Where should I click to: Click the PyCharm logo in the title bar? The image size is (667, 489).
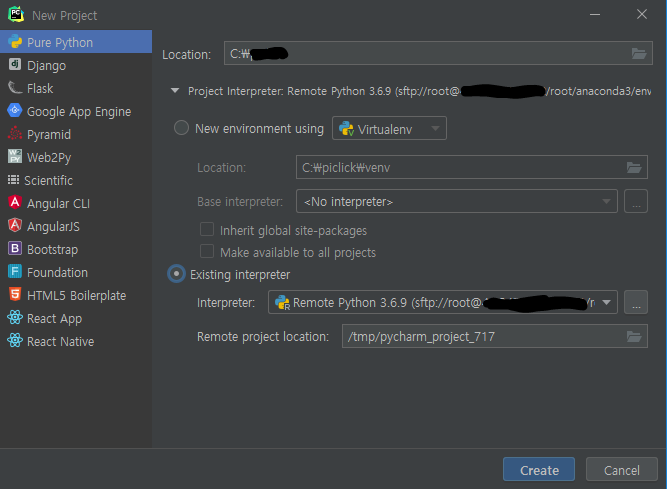16,14
